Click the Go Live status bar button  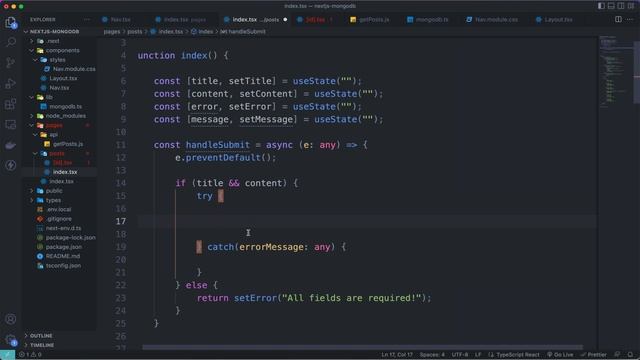coord(560,355)
